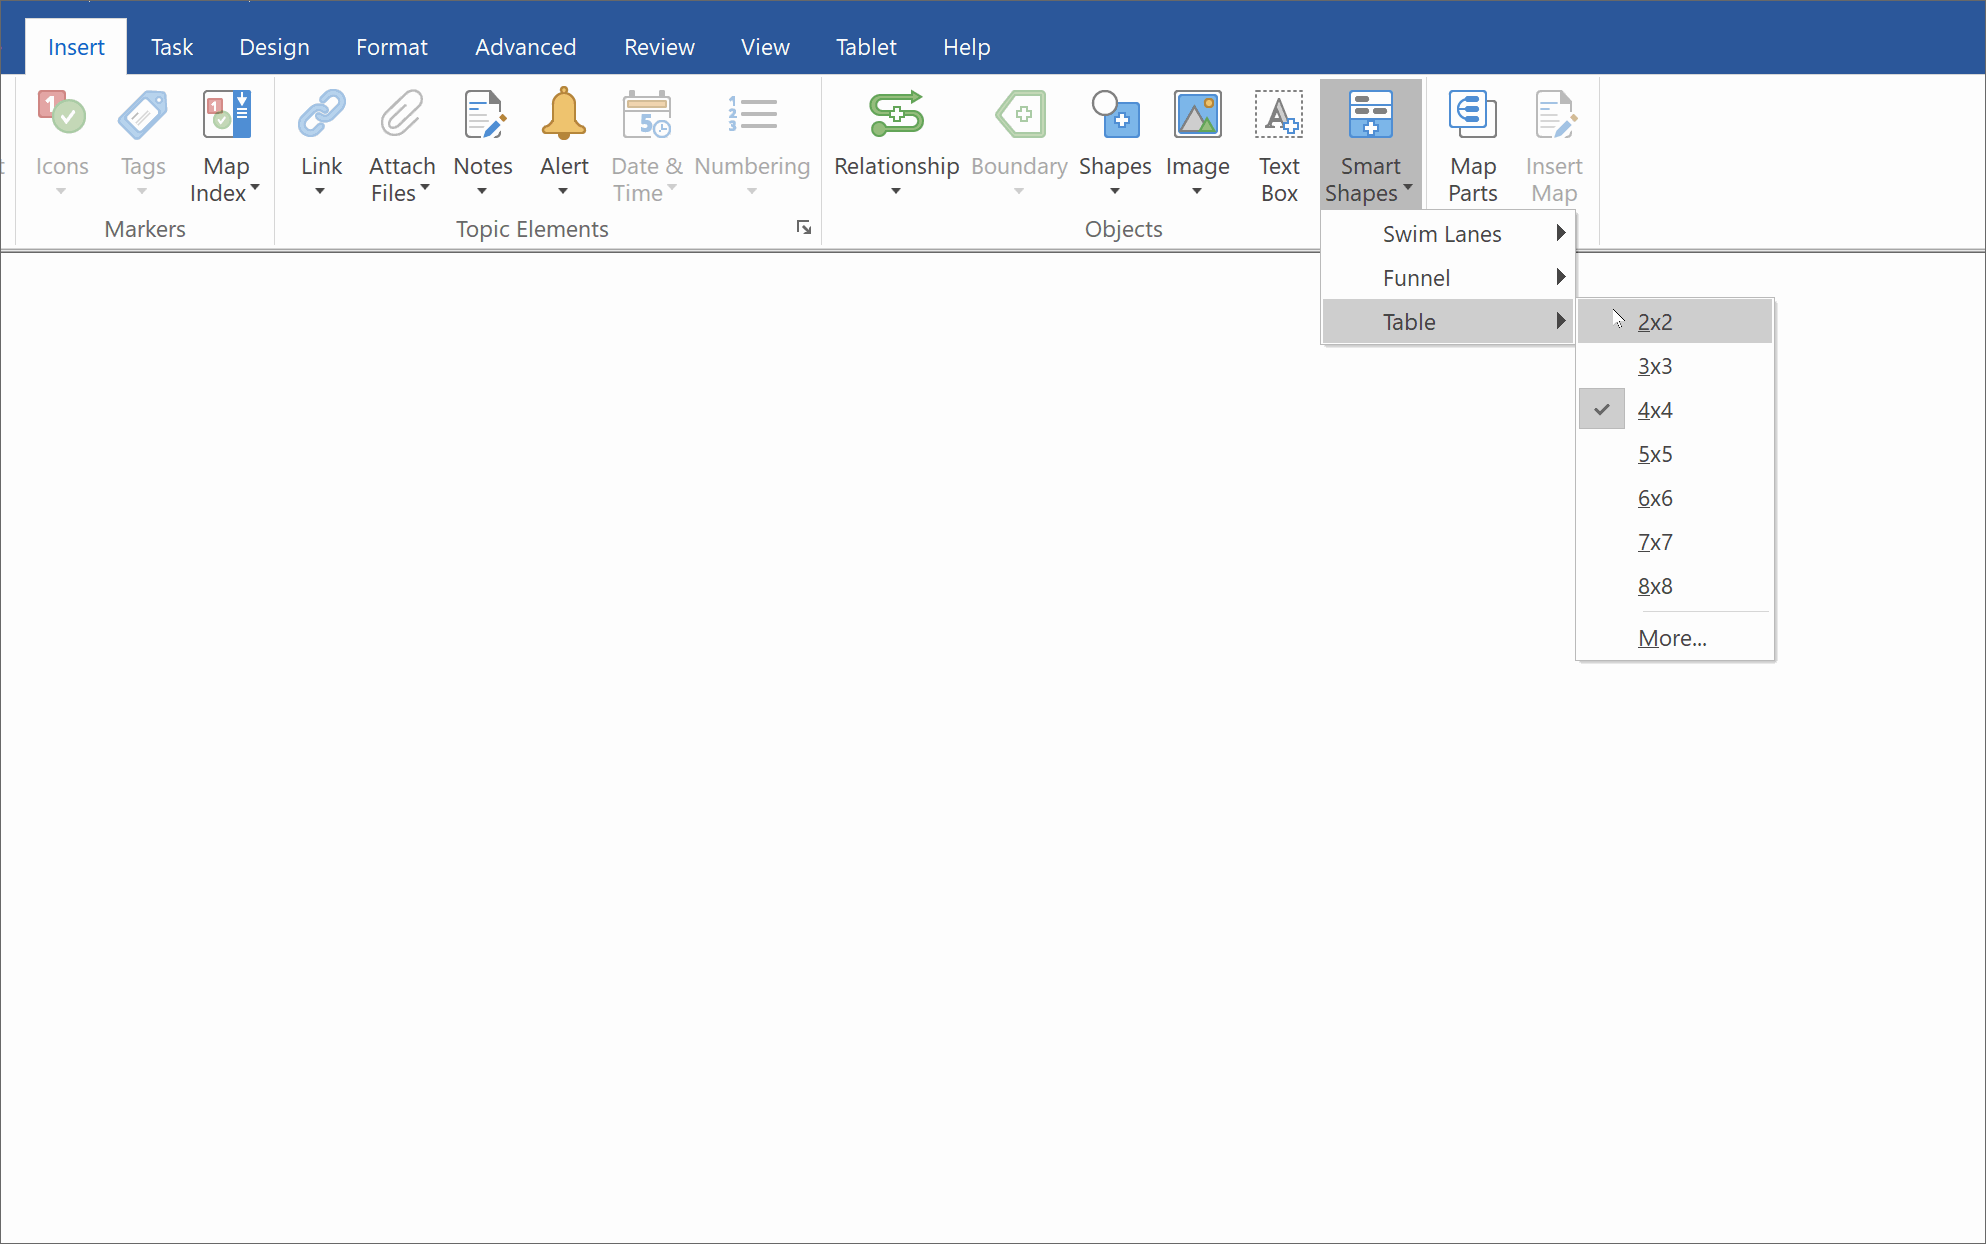Open the Insert tab
The width and height of the screenshot is (1986, 1244).
pos(77,47)
